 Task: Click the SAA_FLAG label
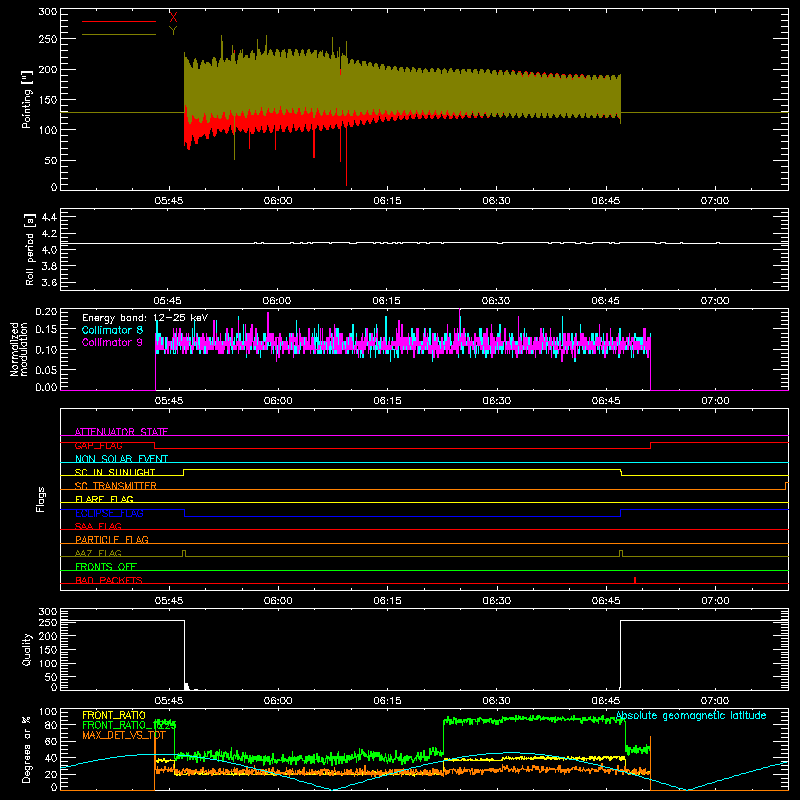[98, 526]
